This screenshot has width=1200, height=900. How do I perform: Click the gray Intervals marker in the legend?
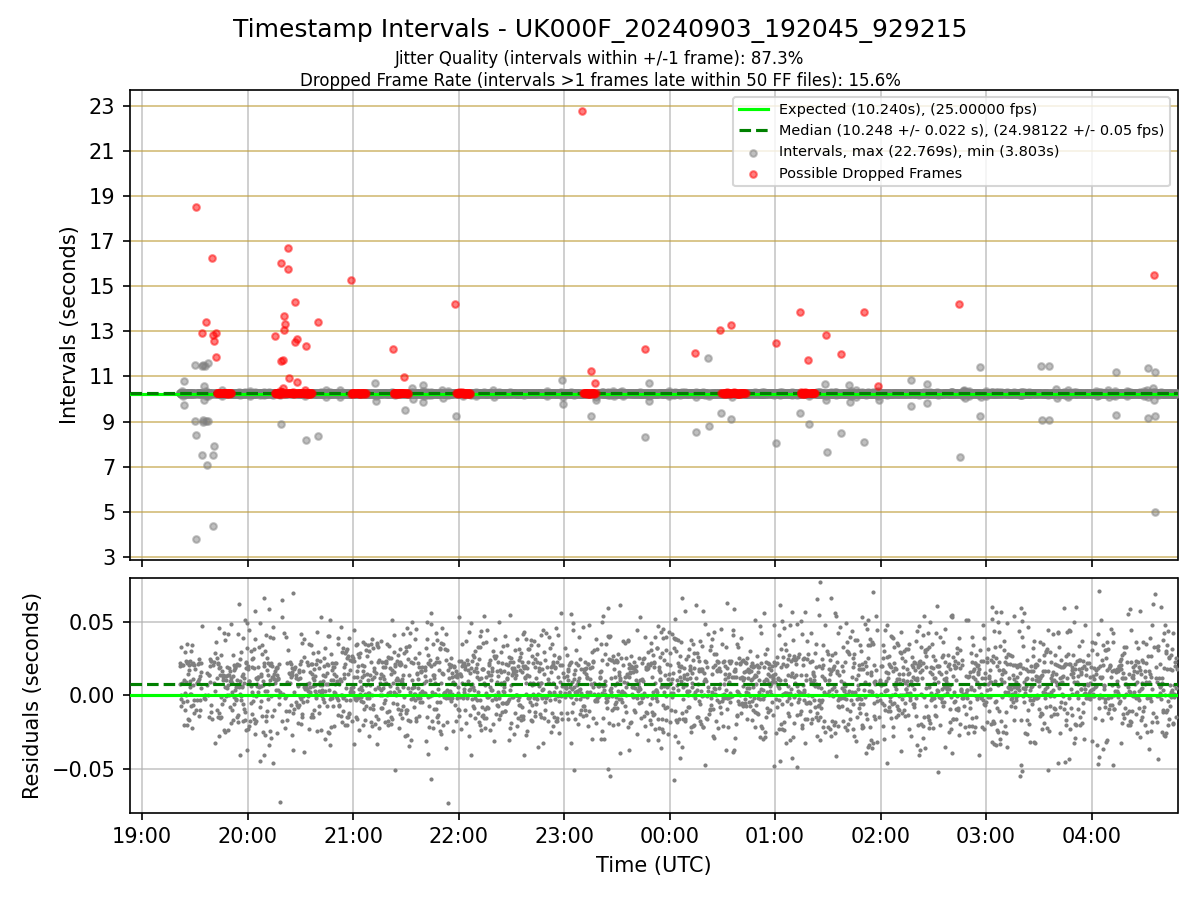pyautogui.click(x=754, y=152)
